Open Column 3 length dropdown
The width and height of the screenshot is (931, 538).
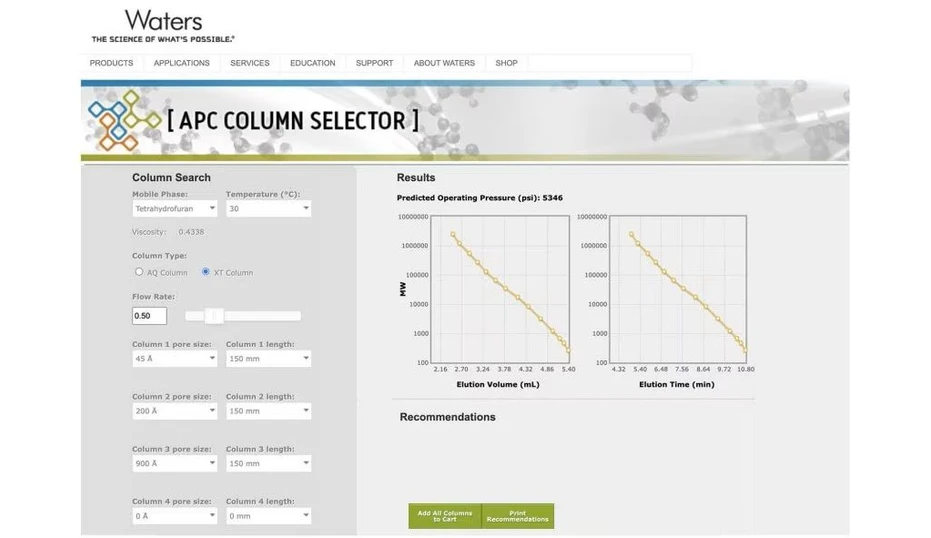pos(268,463)
